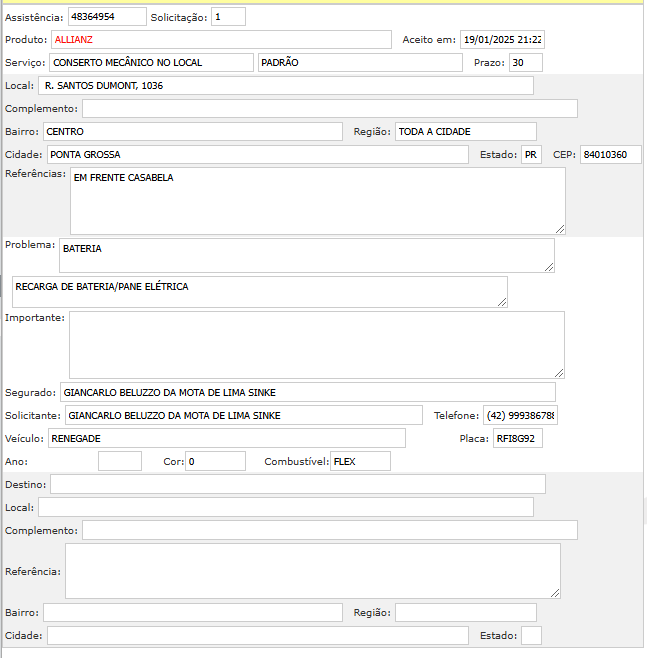This screenshot has width=647, height=658.
Task: Grab the Importante text area resize handle
Action: point(559,373)
